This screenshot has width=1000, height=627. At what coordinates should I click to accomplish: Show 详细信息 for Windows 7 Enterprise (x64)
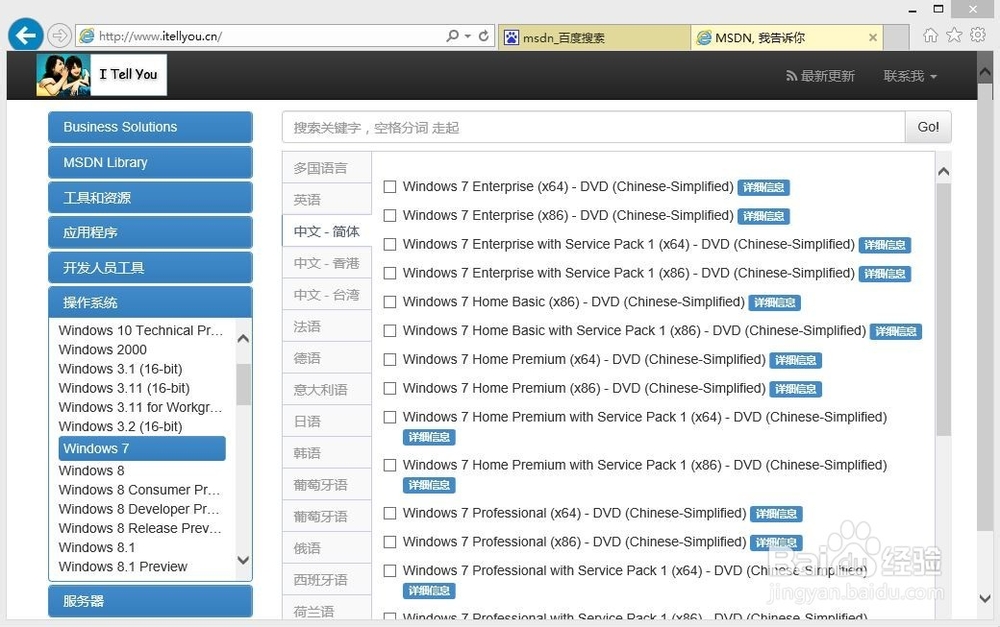763,188
